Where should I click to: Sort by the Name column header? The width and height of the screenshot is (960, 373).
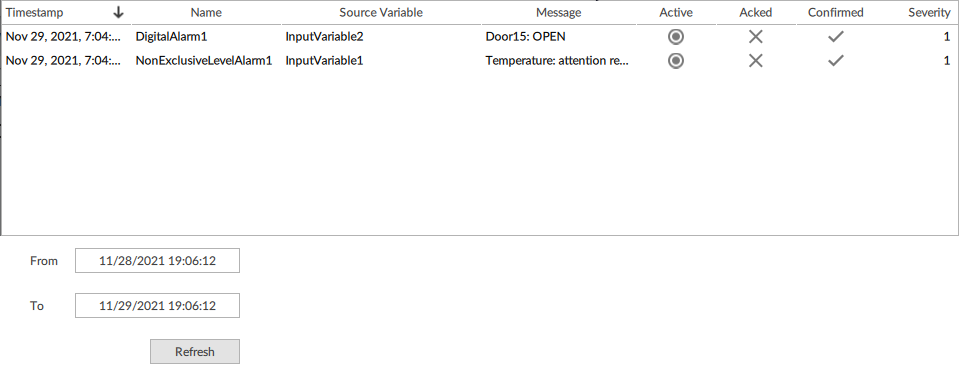[206, 12]
